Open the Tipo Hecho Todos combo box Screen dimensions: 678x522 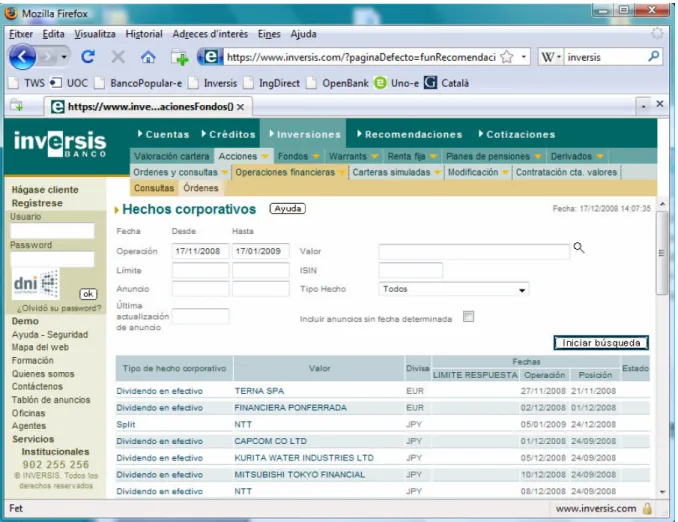click(x=453, y=289)
